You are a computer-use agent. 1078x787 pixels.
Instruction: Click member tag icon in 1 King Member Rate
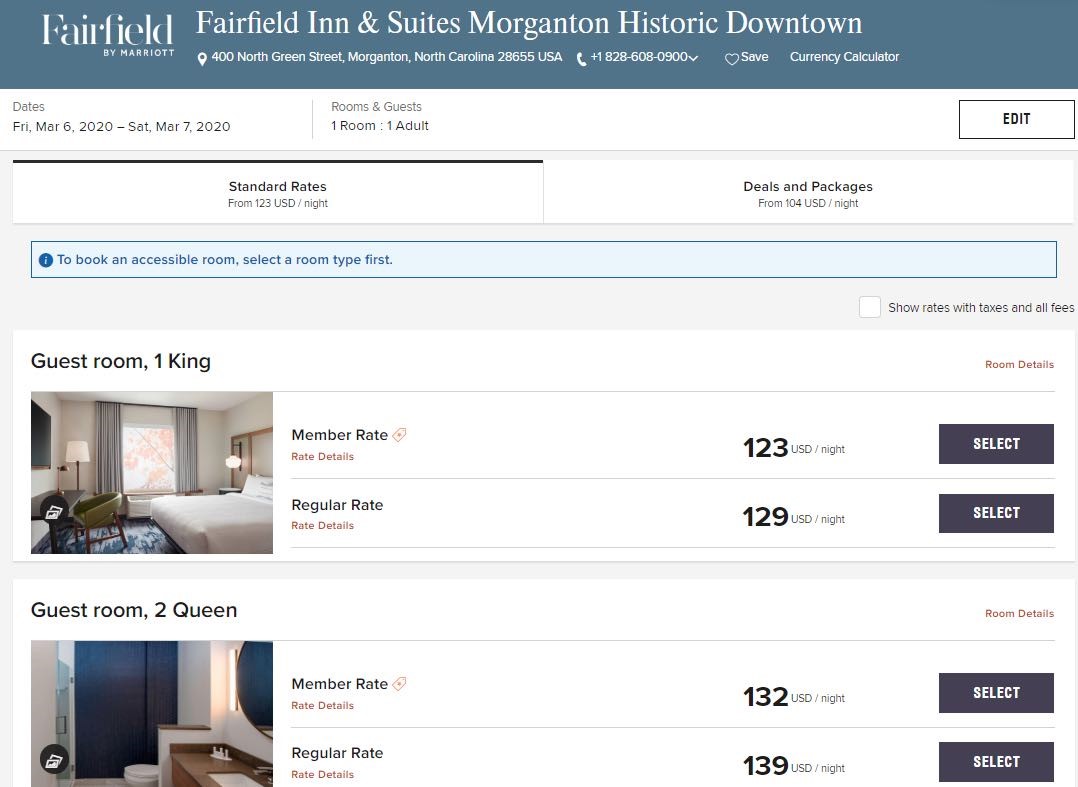coord(399,434)
